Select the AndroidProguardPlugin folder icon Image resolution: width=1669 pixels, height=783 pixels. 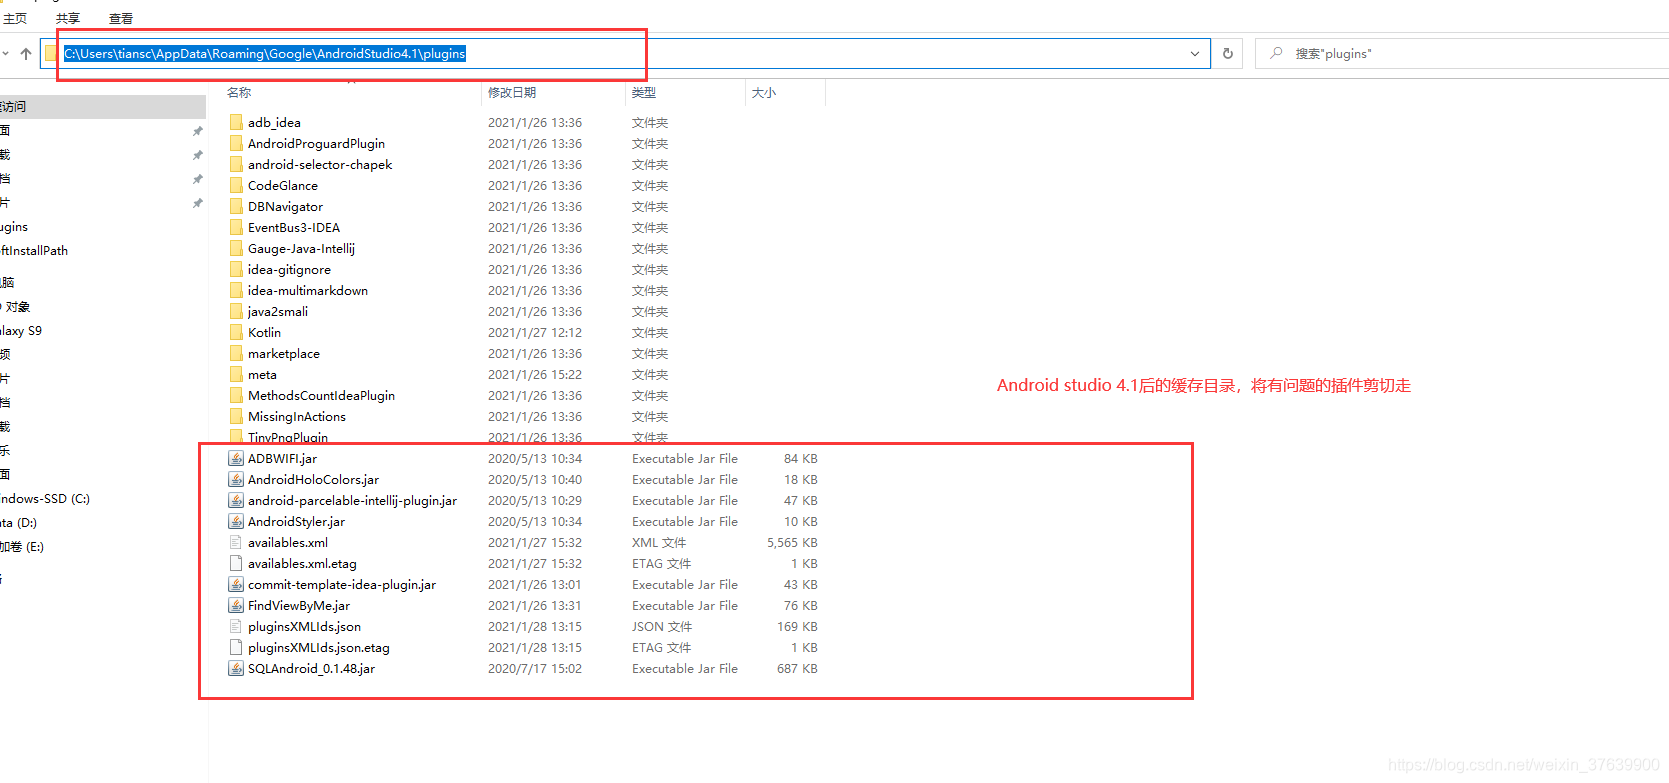(236, 143)
